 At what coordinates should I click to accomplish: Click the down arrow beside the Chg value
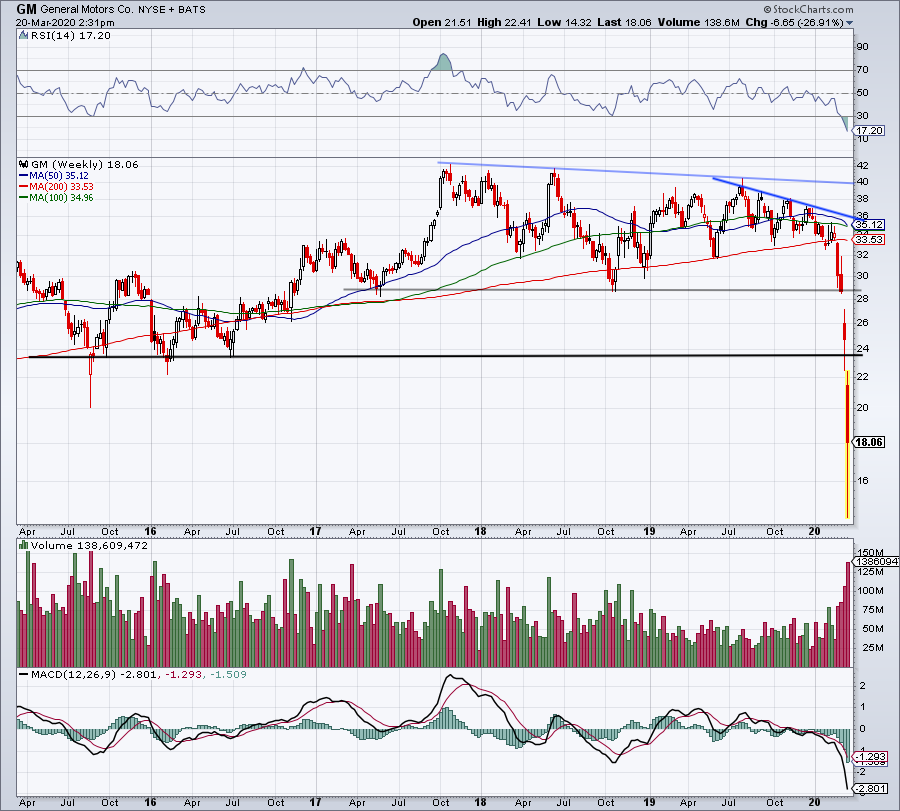[849, 23]
